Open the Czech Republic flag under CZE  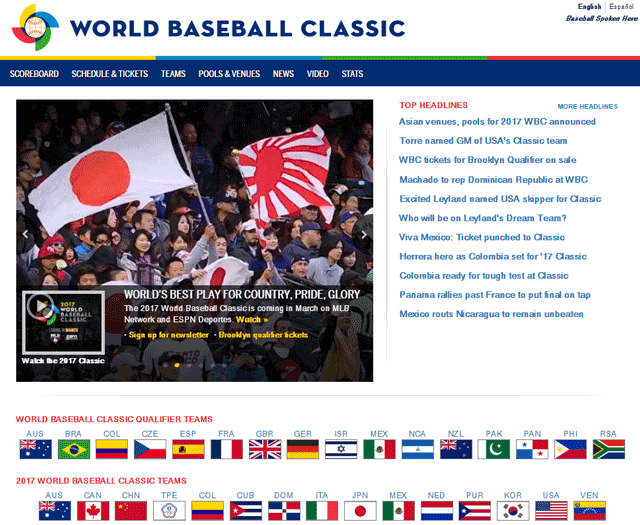(150, 449)
